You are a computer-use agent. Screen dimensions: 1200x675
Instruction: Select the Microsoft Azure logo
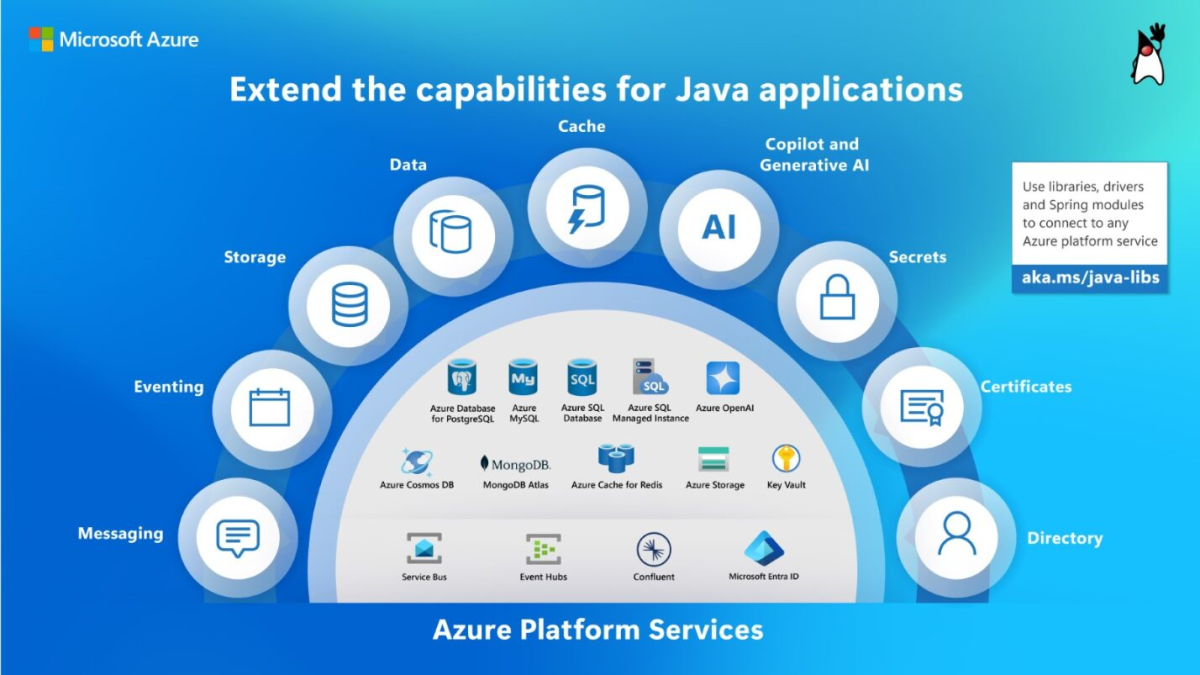[113, 39]
